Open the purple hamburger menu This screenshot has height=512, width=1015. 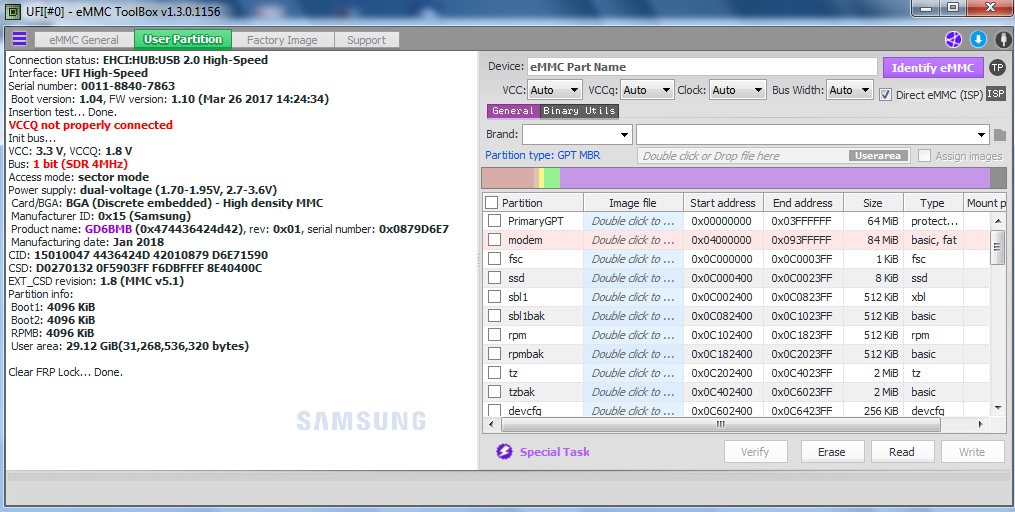(x=19, y=39)
